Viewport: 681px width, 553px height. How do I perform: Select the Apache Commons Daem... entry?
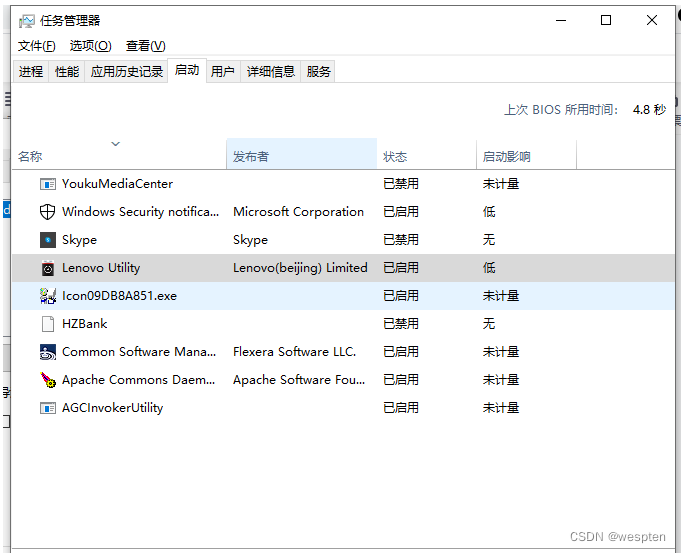[x=139, y=380]
